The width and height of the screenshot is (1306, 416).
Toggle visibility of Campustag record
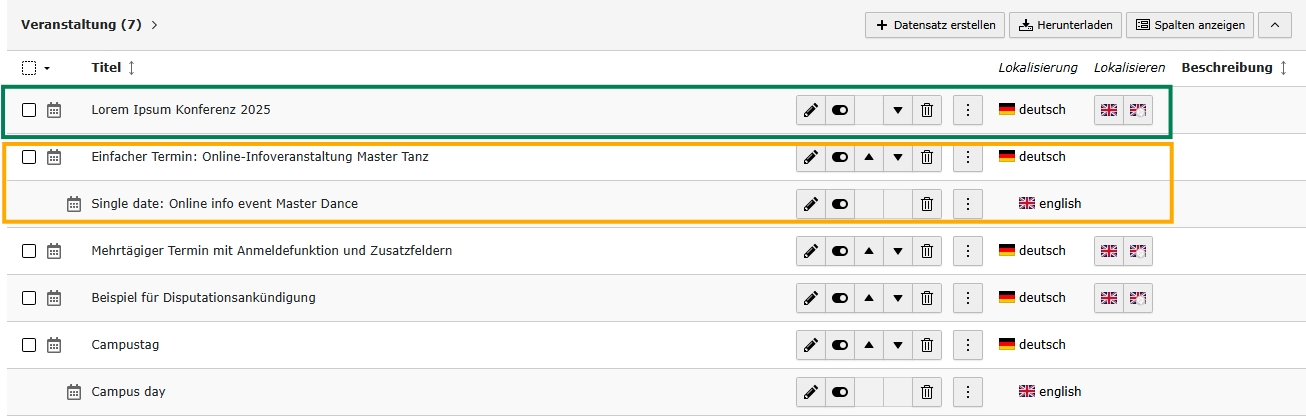tap(840, 345)
